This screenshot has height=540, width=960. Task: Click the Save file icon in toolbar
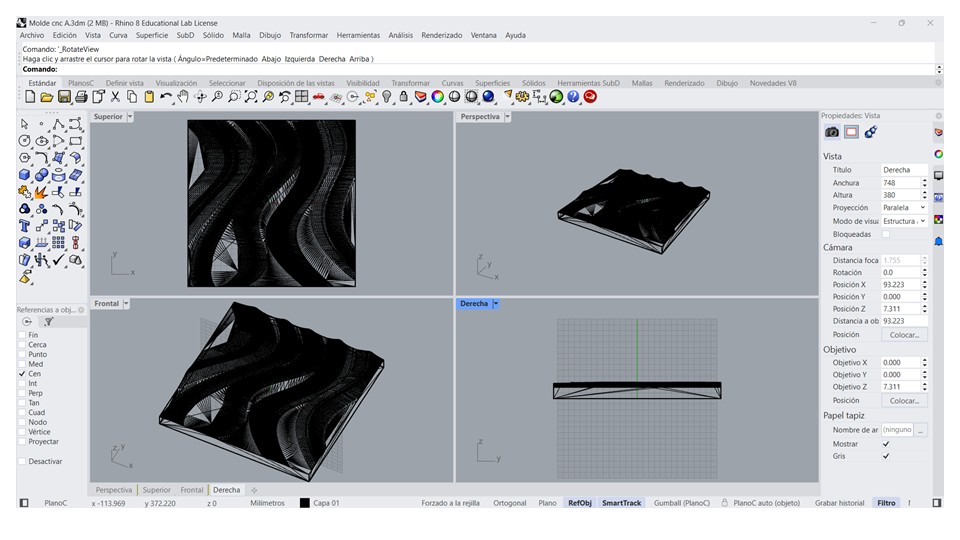coord(64,97)
